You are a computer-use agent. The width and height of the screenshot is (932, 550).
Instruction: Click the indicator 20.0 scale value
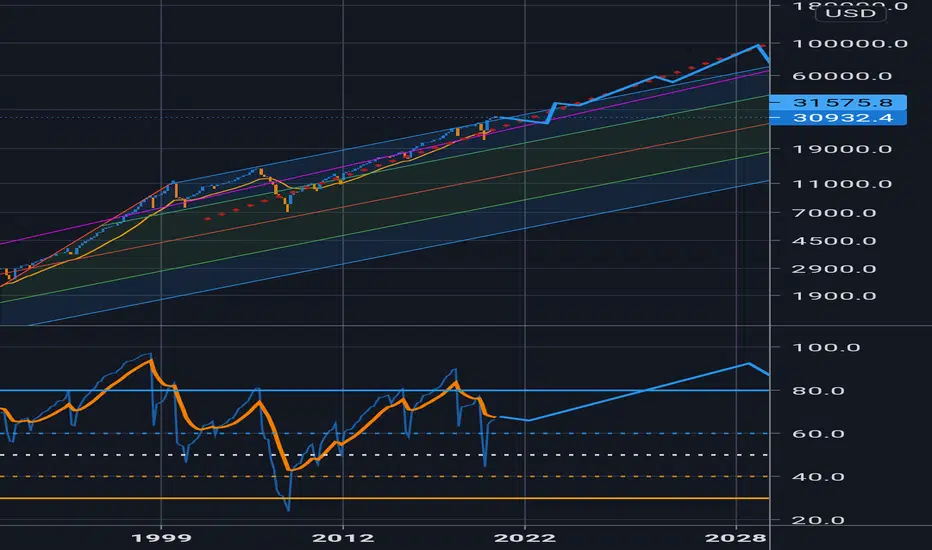tap(818, 520)
